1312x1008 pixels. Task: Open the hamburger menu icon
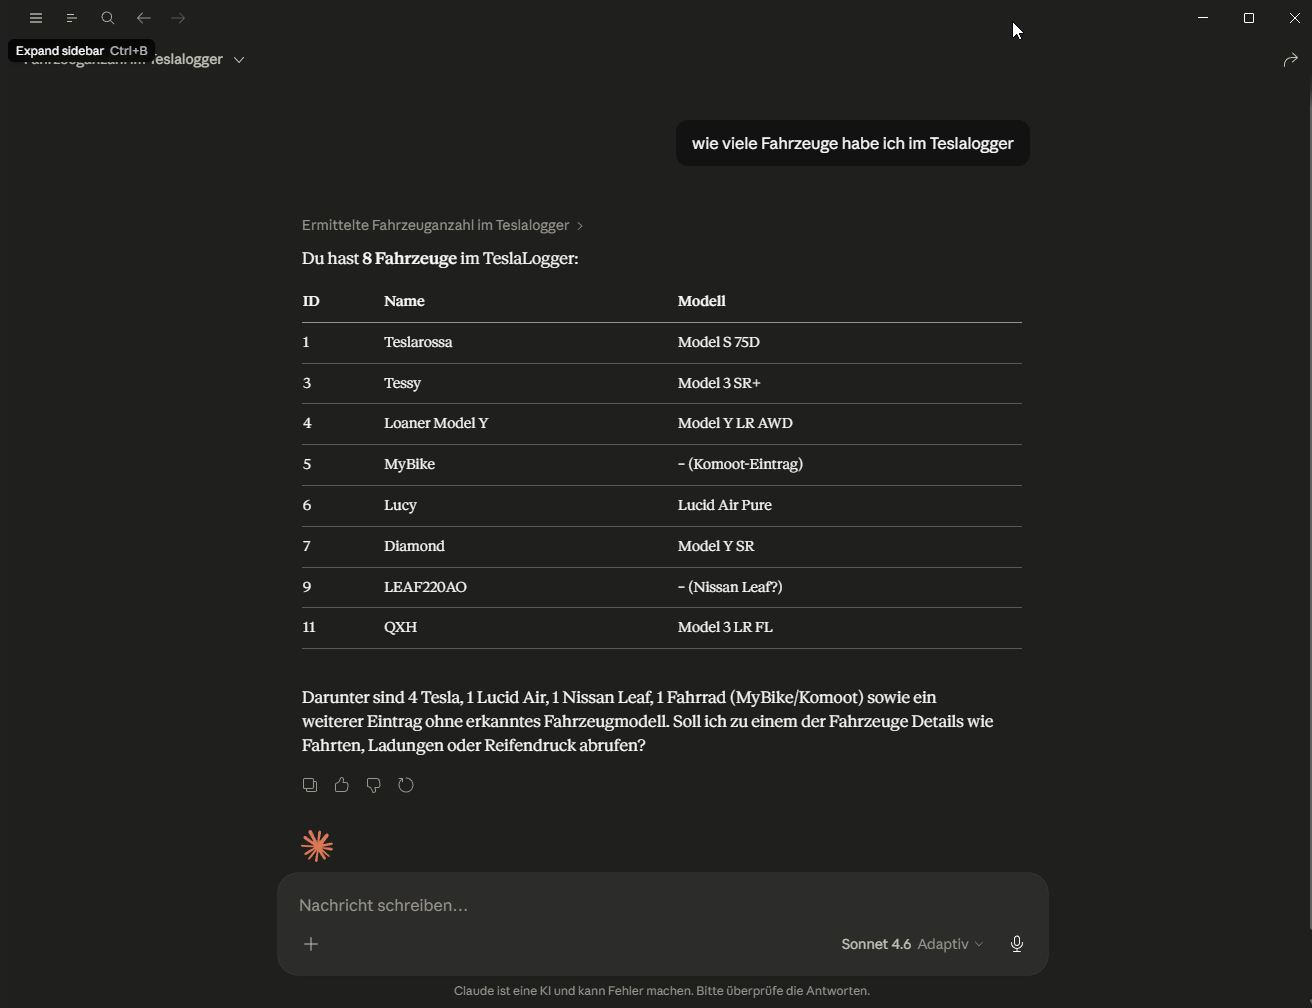(36, 18)
